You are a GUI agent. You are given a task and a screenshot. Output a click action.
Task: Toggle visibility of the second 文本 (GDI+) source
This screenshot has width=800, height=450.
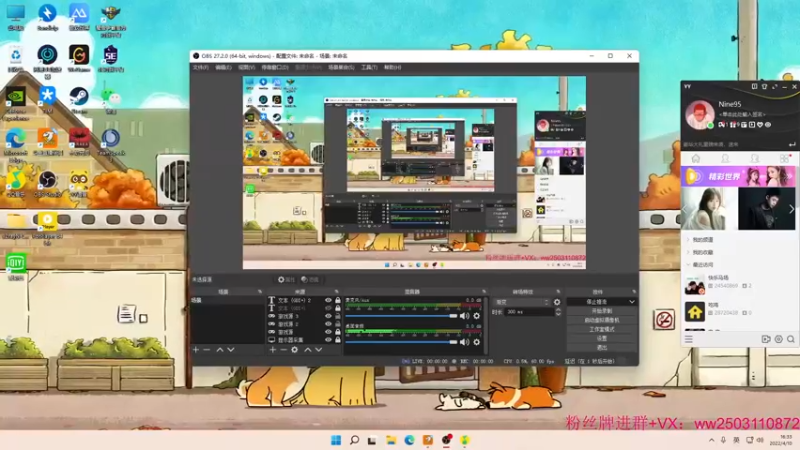pos(328,308)
